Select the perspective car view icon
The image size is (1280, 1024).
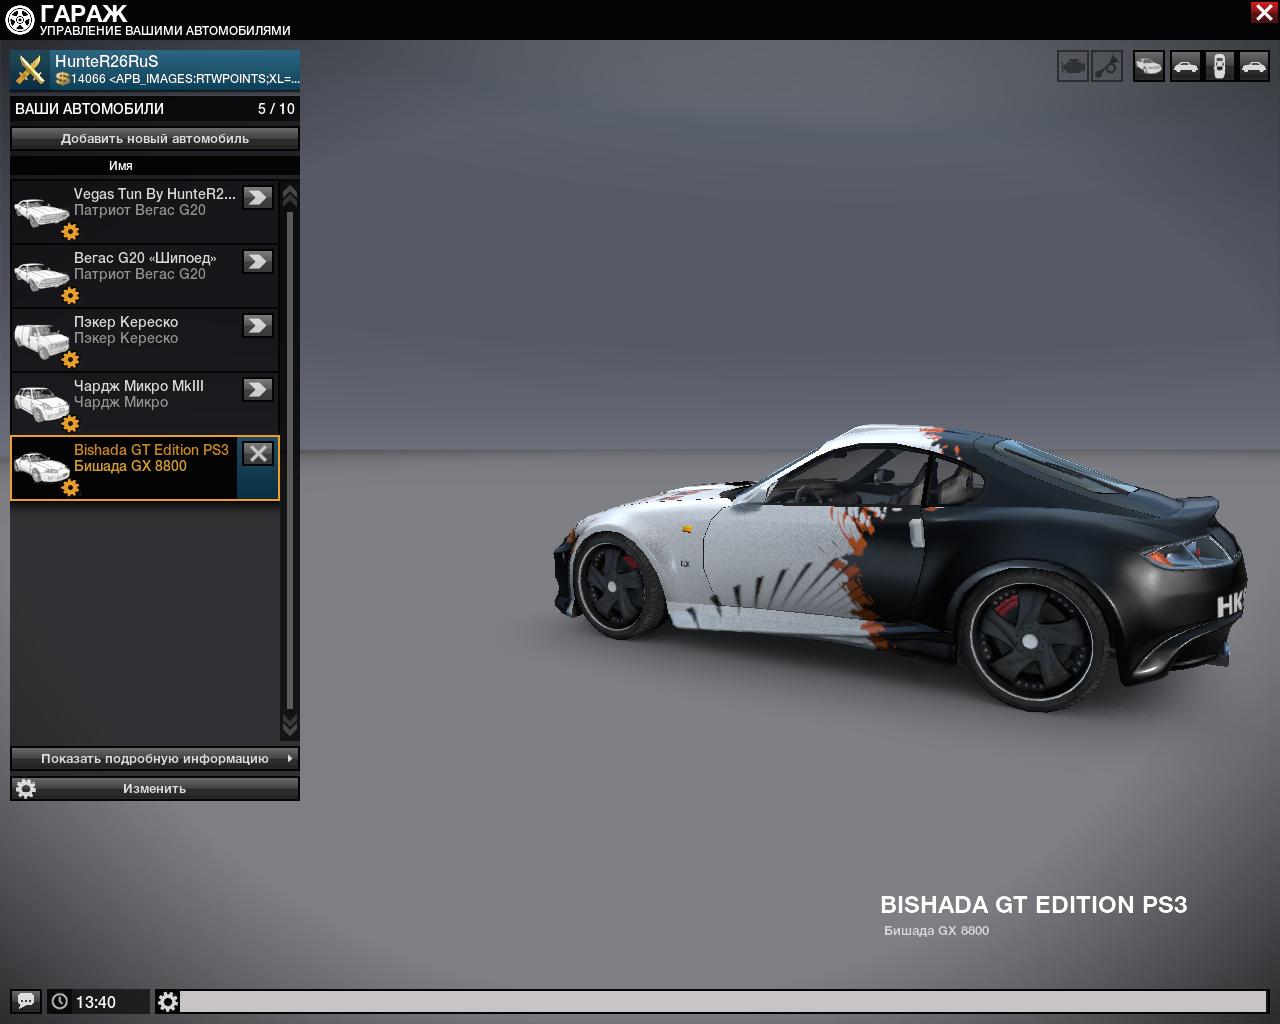[1149, 67]
